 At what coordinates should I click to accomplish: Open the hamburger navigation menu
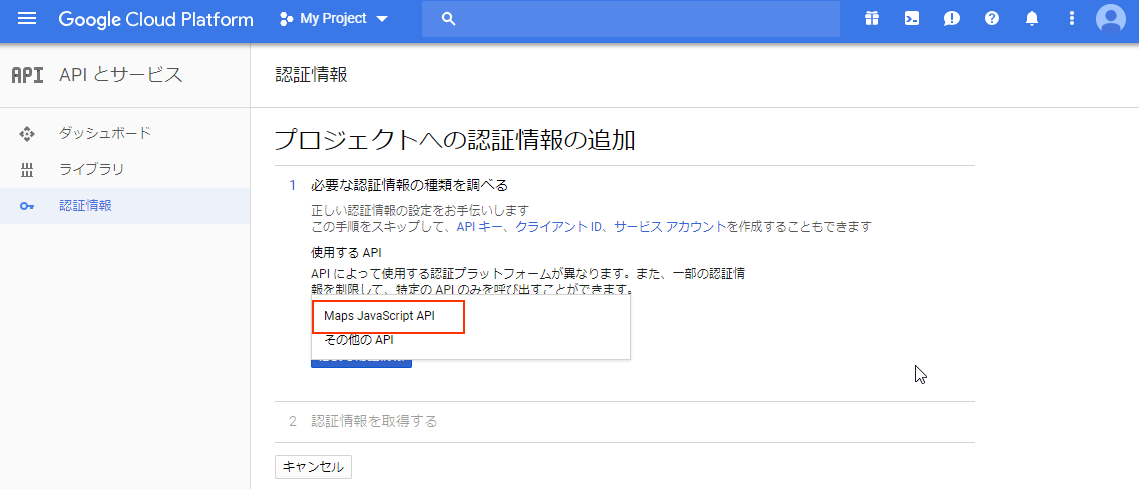coord(27,18)
